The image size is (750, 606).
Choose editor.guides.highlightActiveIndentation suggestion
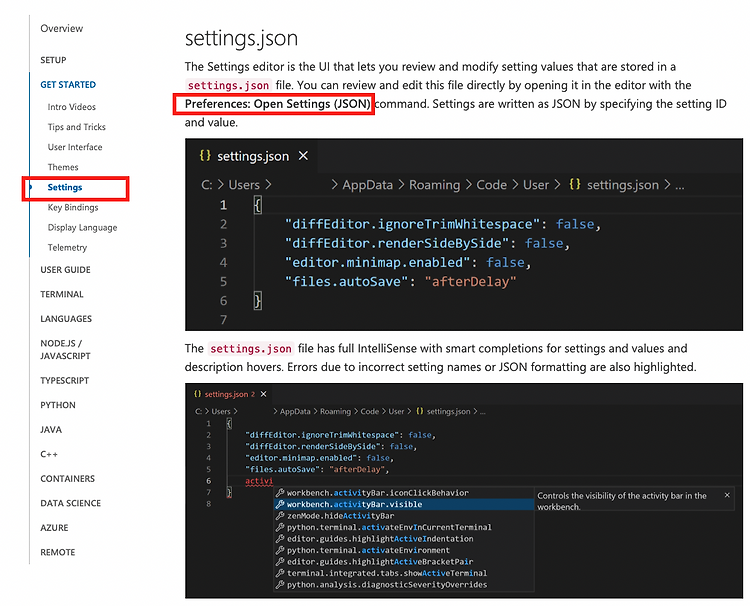(403, 539)
